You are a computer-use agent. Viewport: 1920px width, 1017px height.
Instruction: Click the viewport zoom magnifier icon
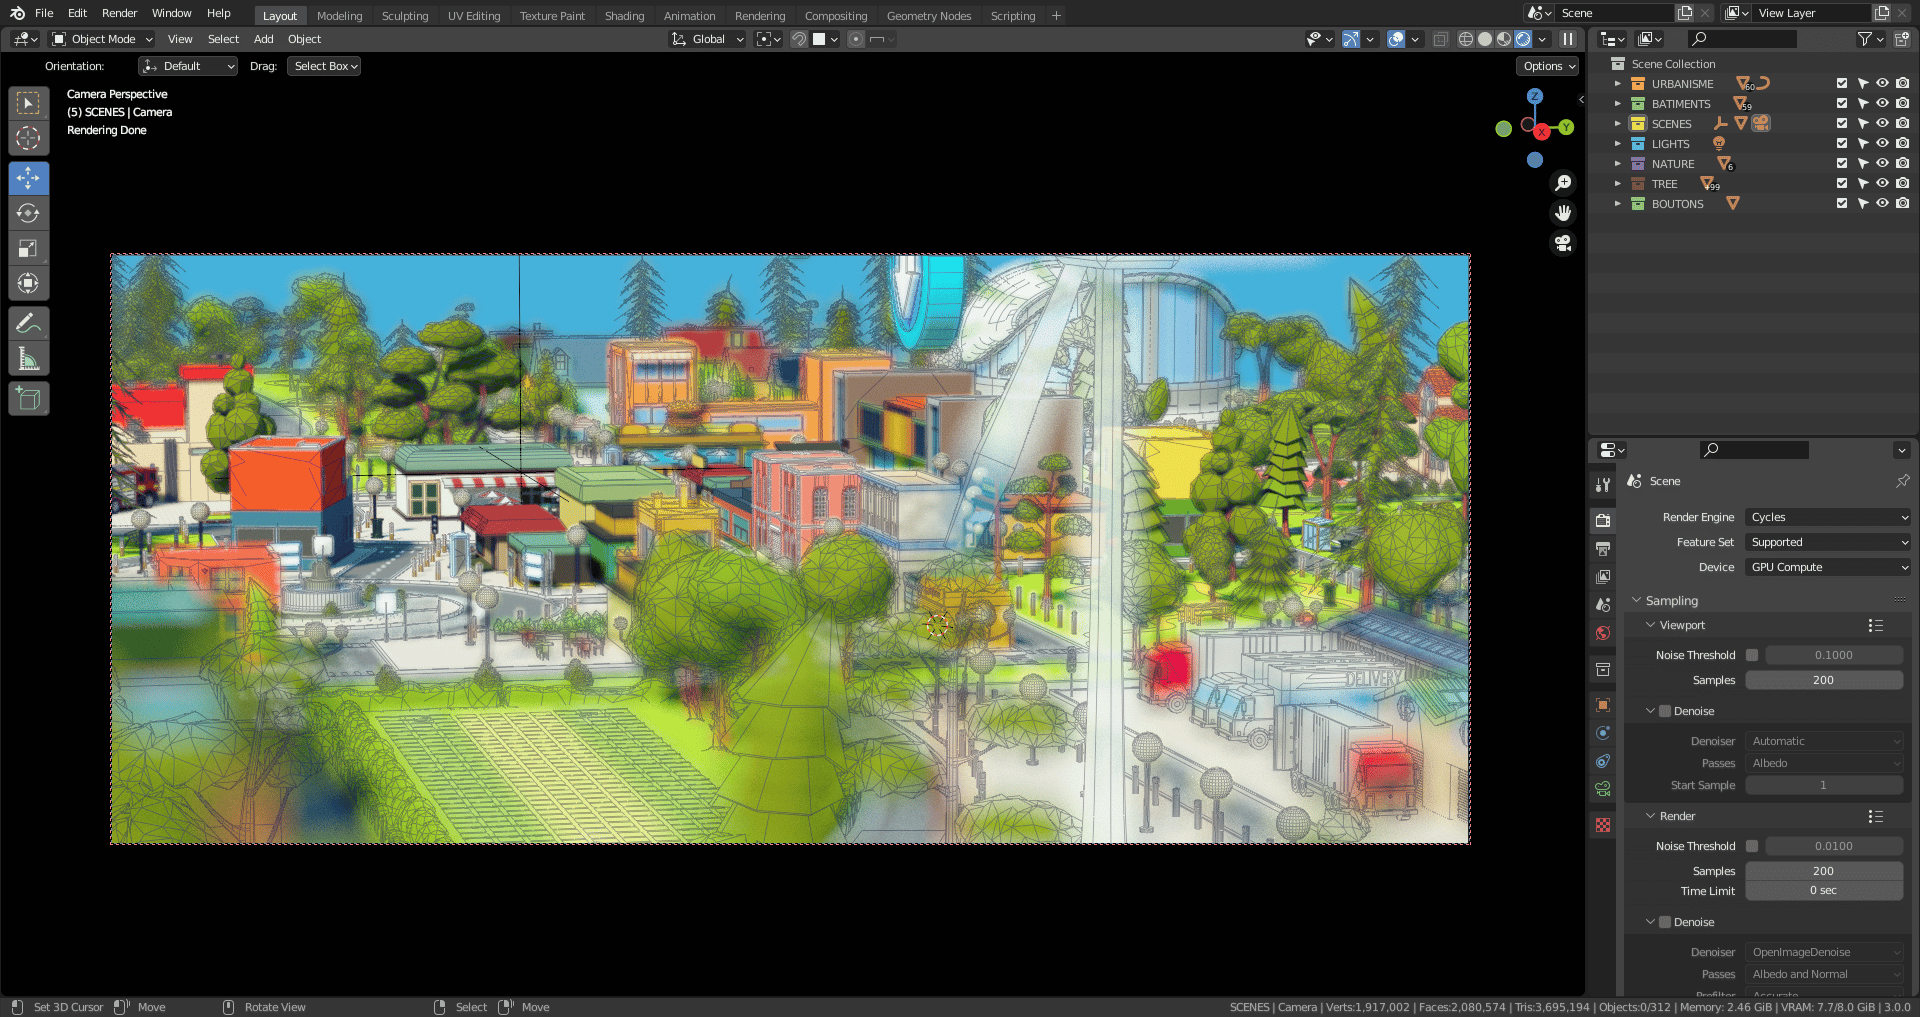pos(1563,182)
